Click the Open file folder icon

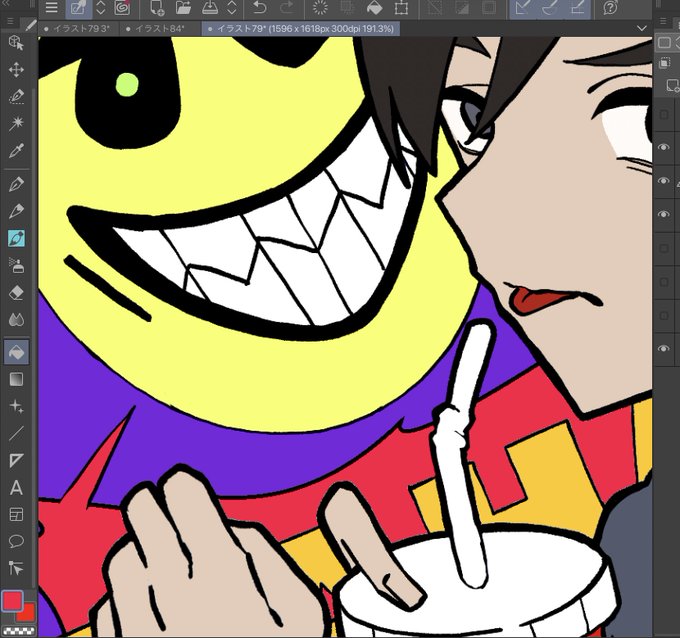183,8
